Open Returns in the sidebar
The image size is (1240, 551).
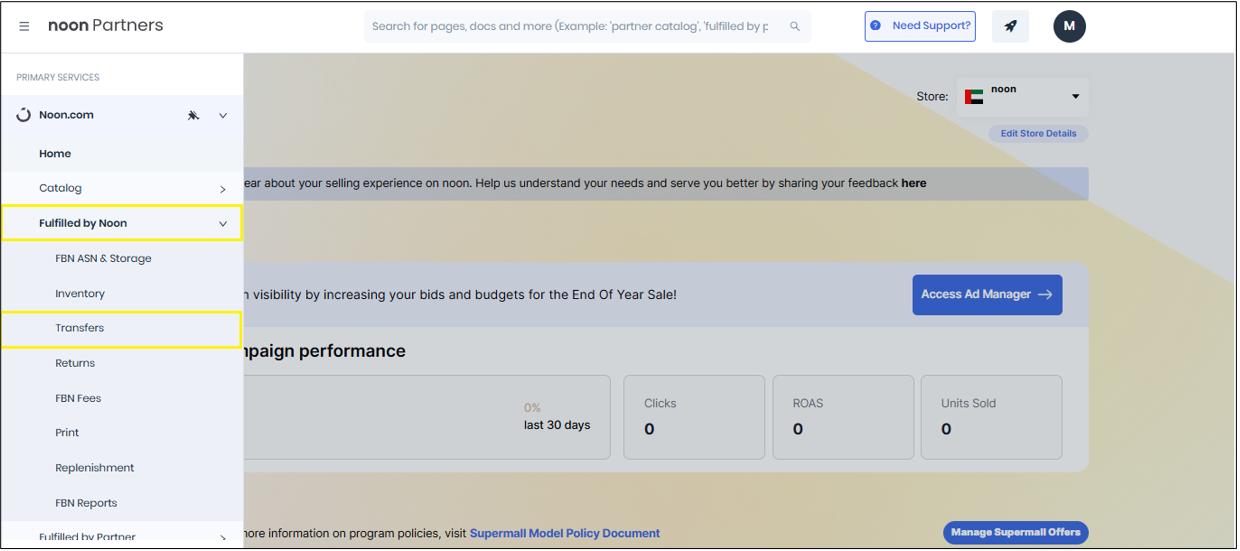click(x=75, y=363)
